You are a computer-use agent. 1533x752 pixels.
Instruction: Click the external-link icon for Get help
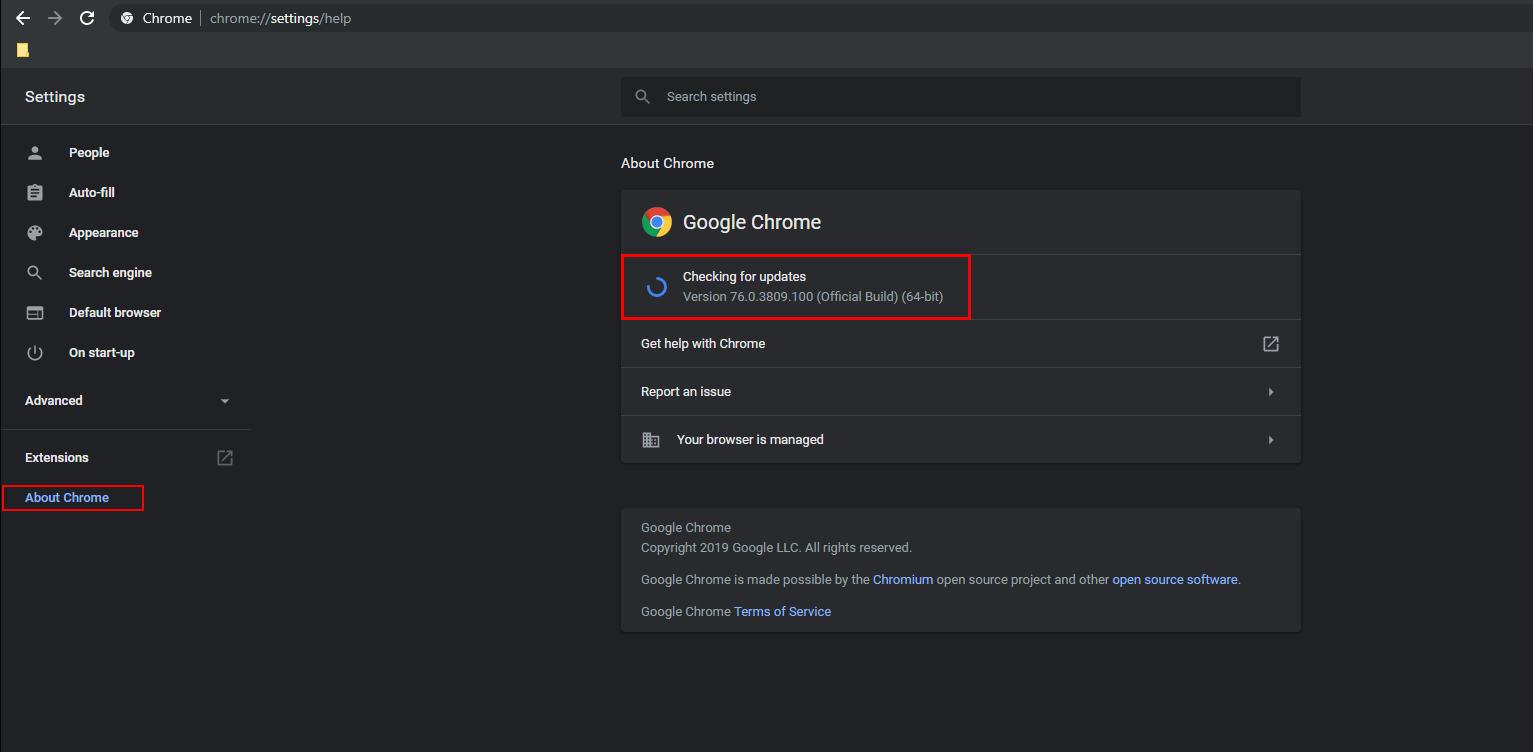(x=1271, y=344)
